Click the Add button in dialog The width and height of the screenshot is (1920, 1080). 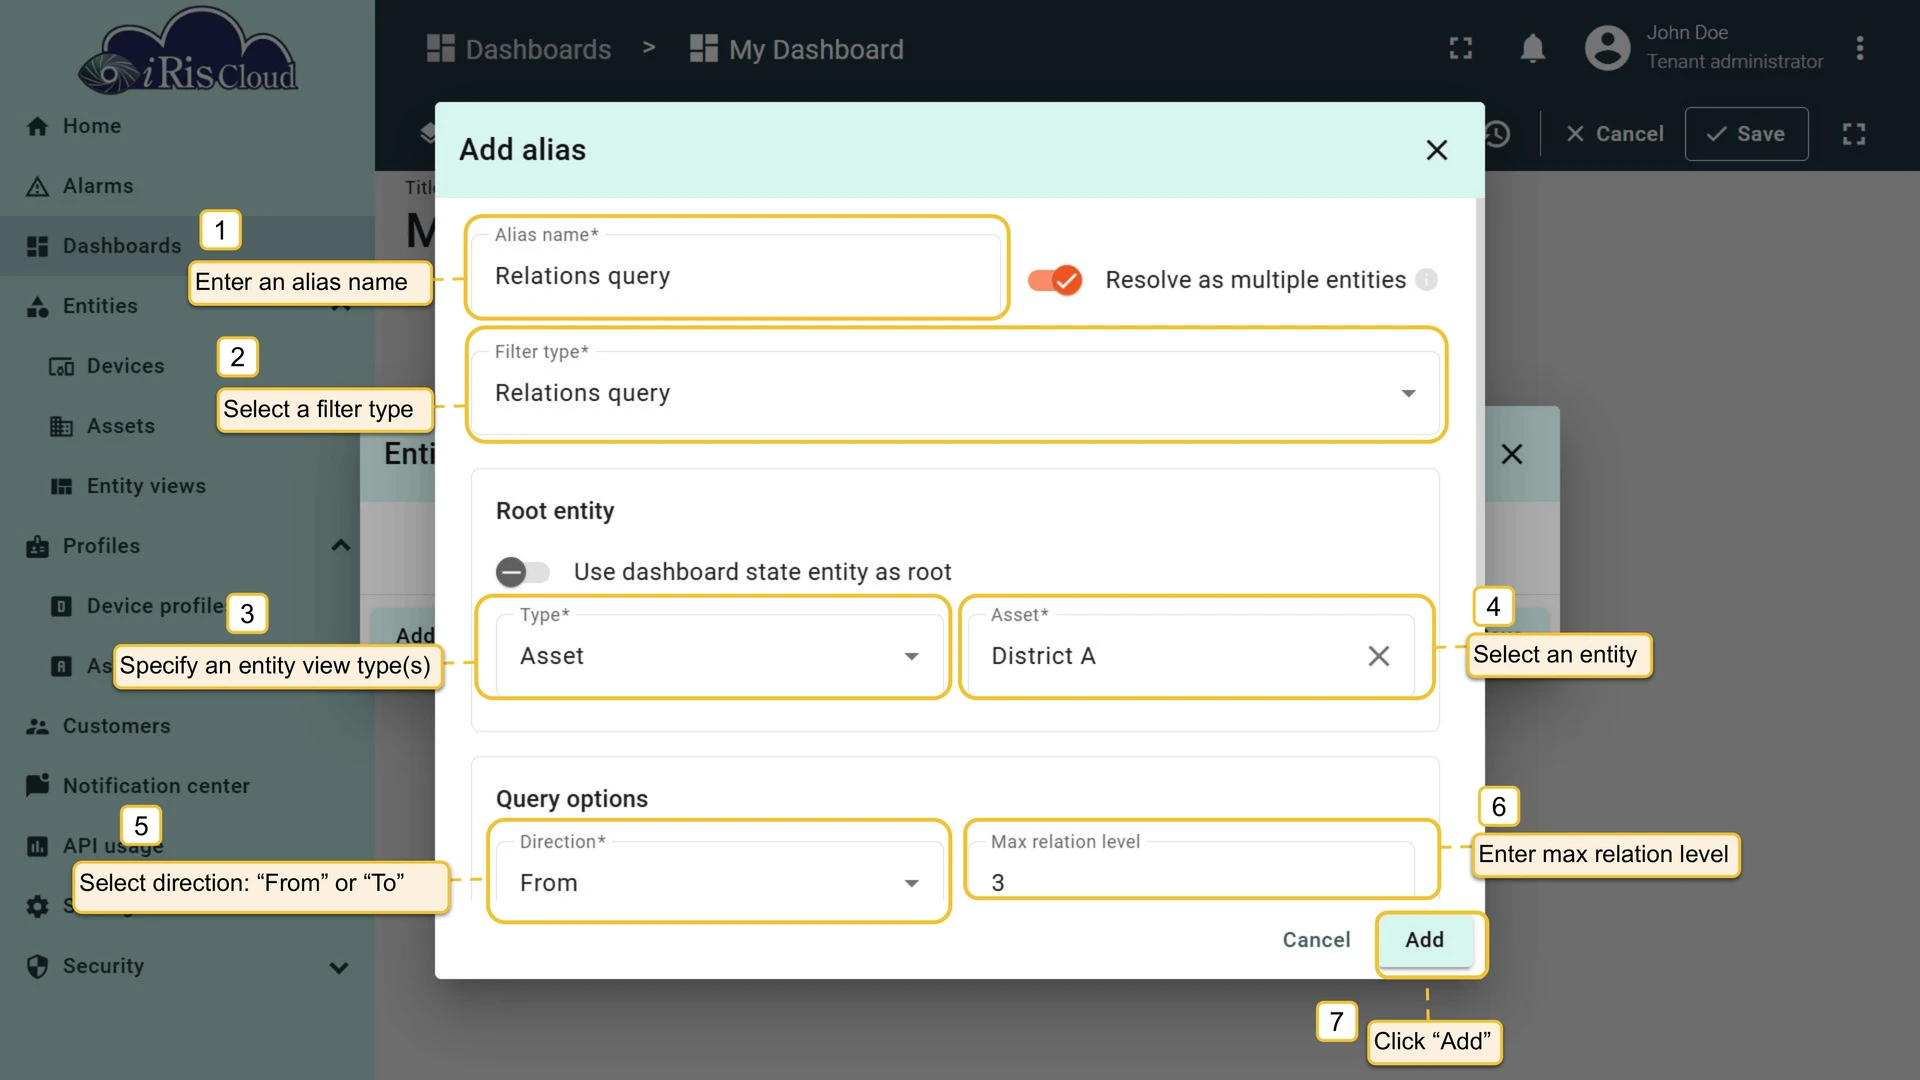pyautogui.click(x=1425, y=940)
